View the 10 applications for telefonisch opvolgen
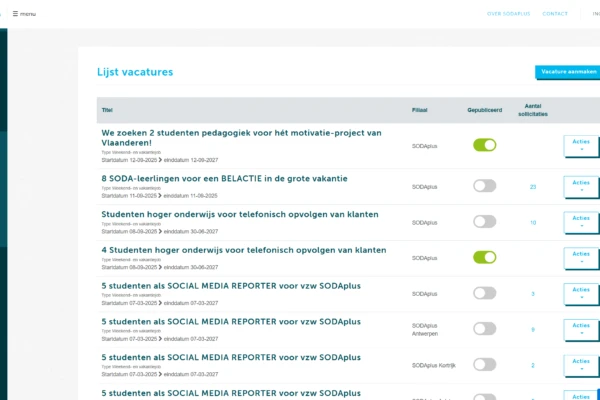 click(533, 222)
